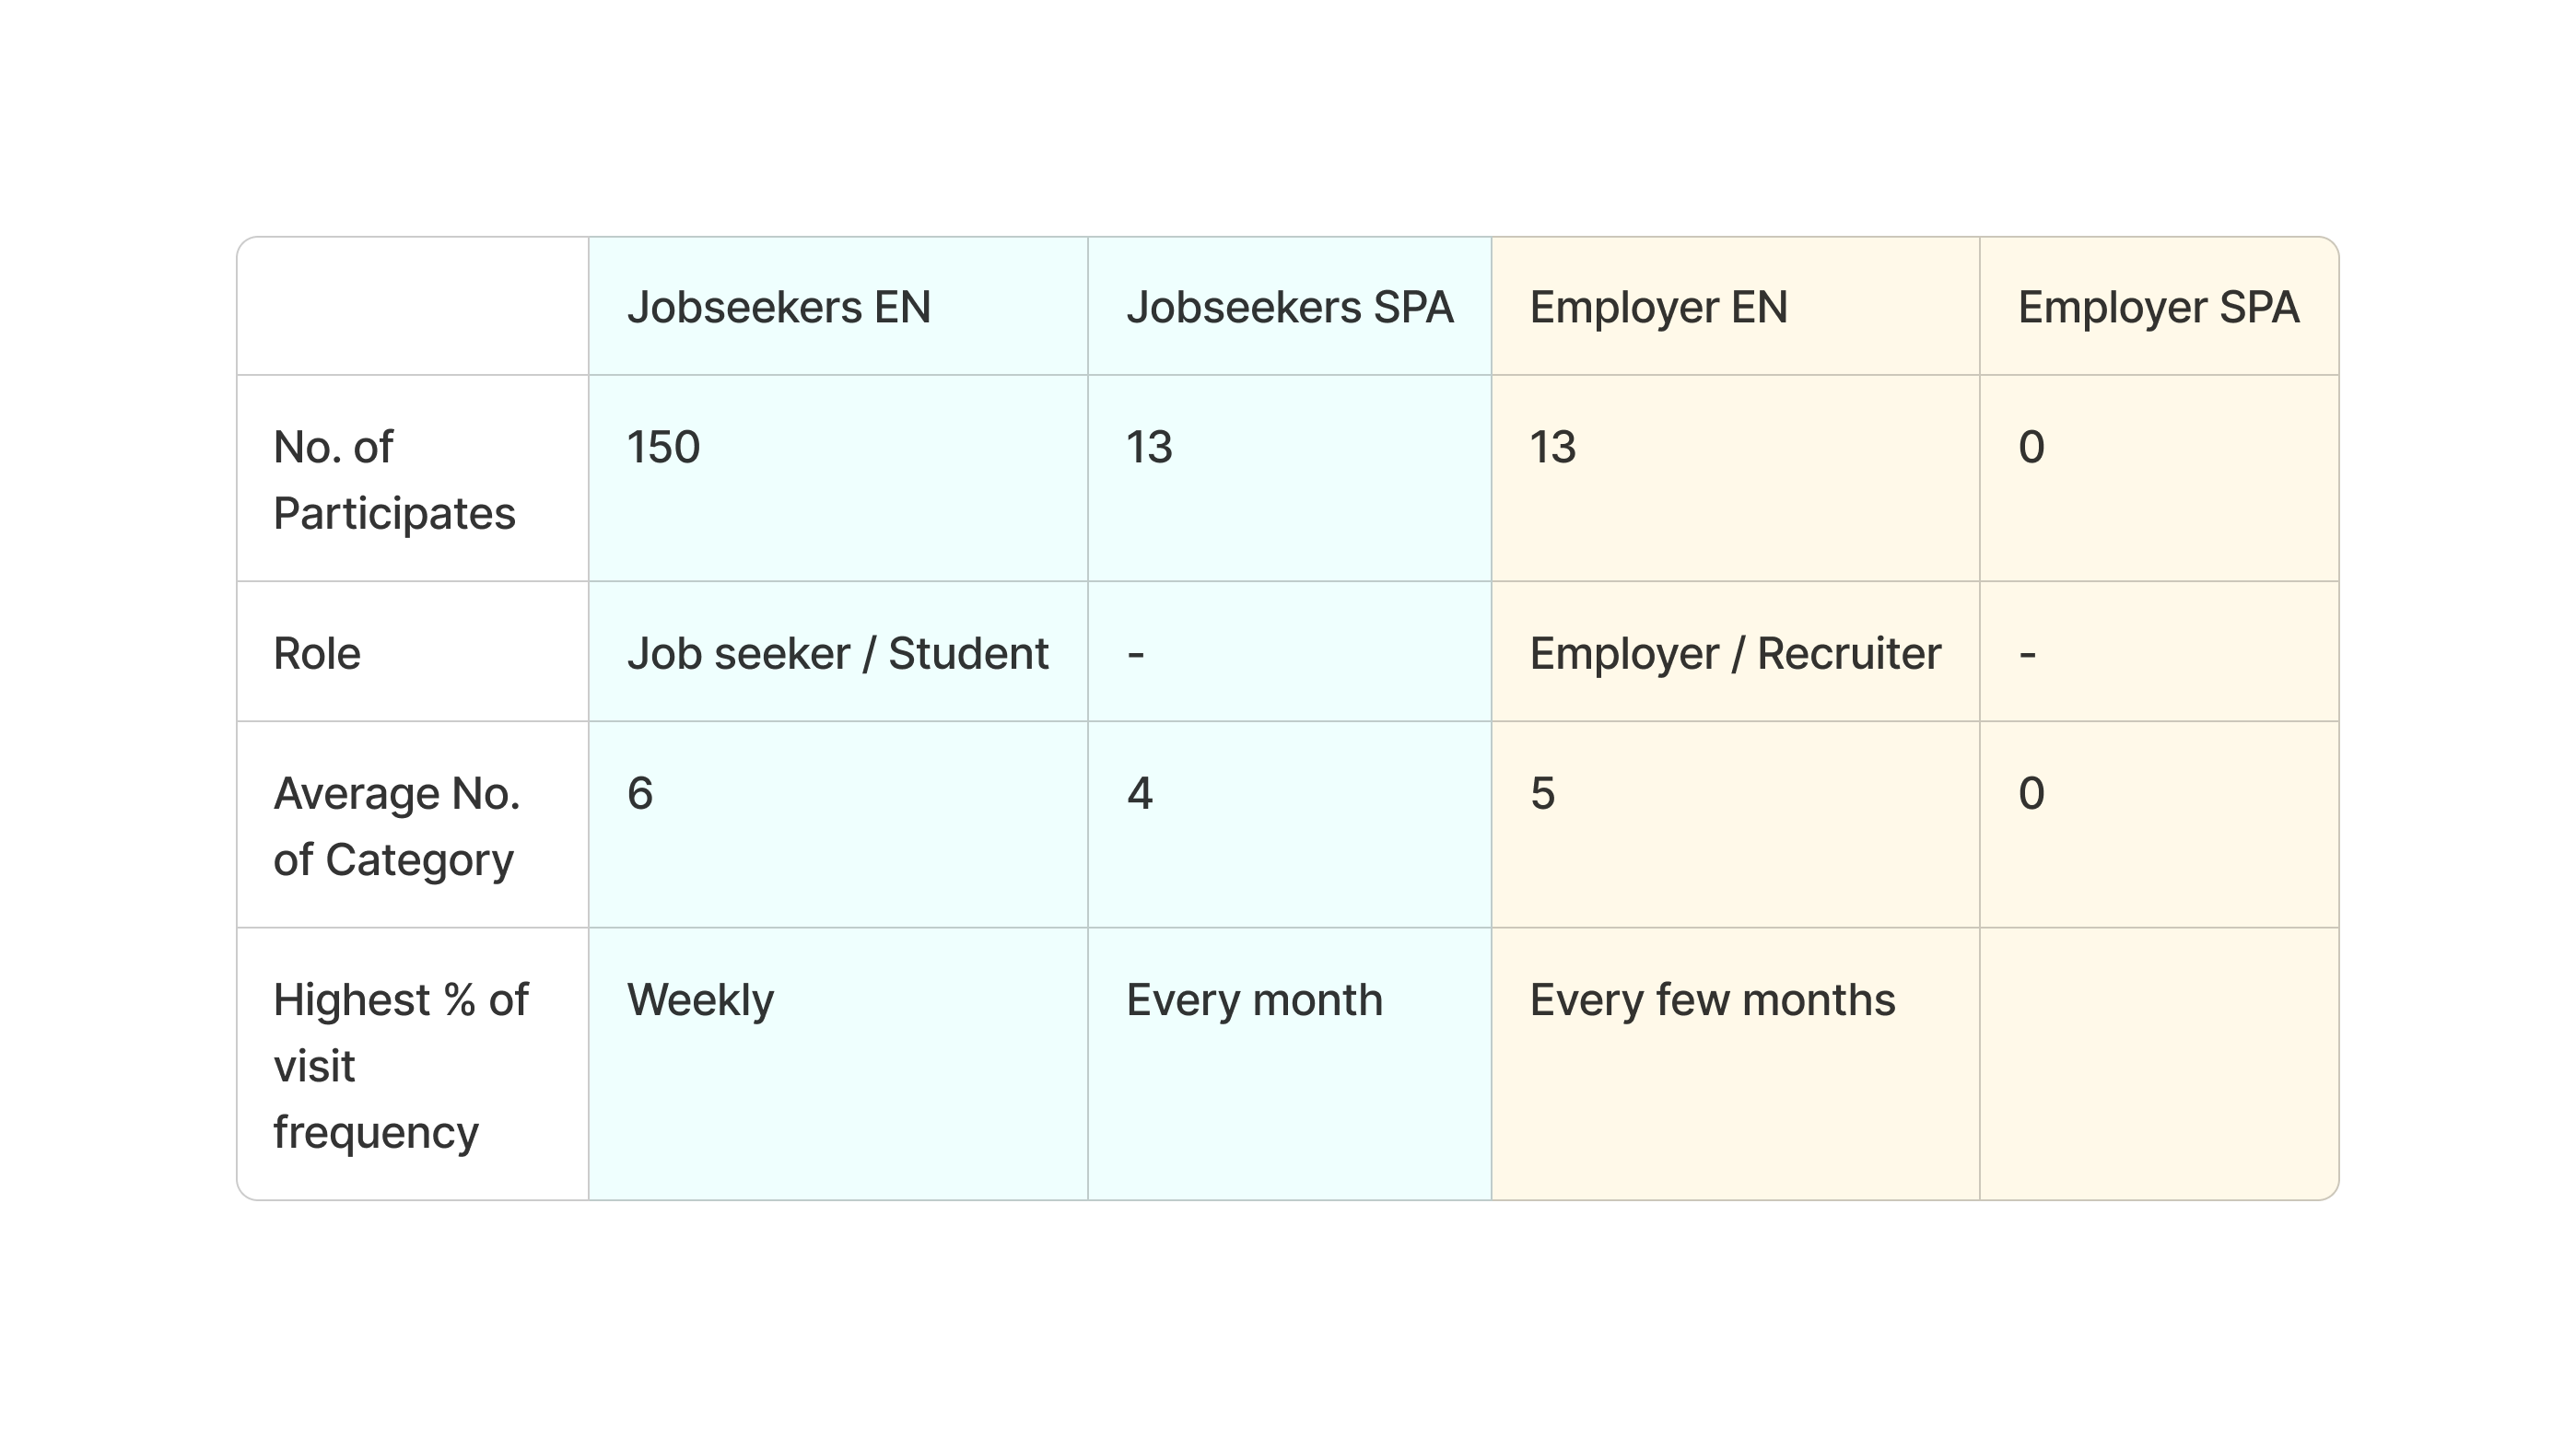Click the Average No. of Category label
Screen dimensions: 2576x1437
pos(396,826)
